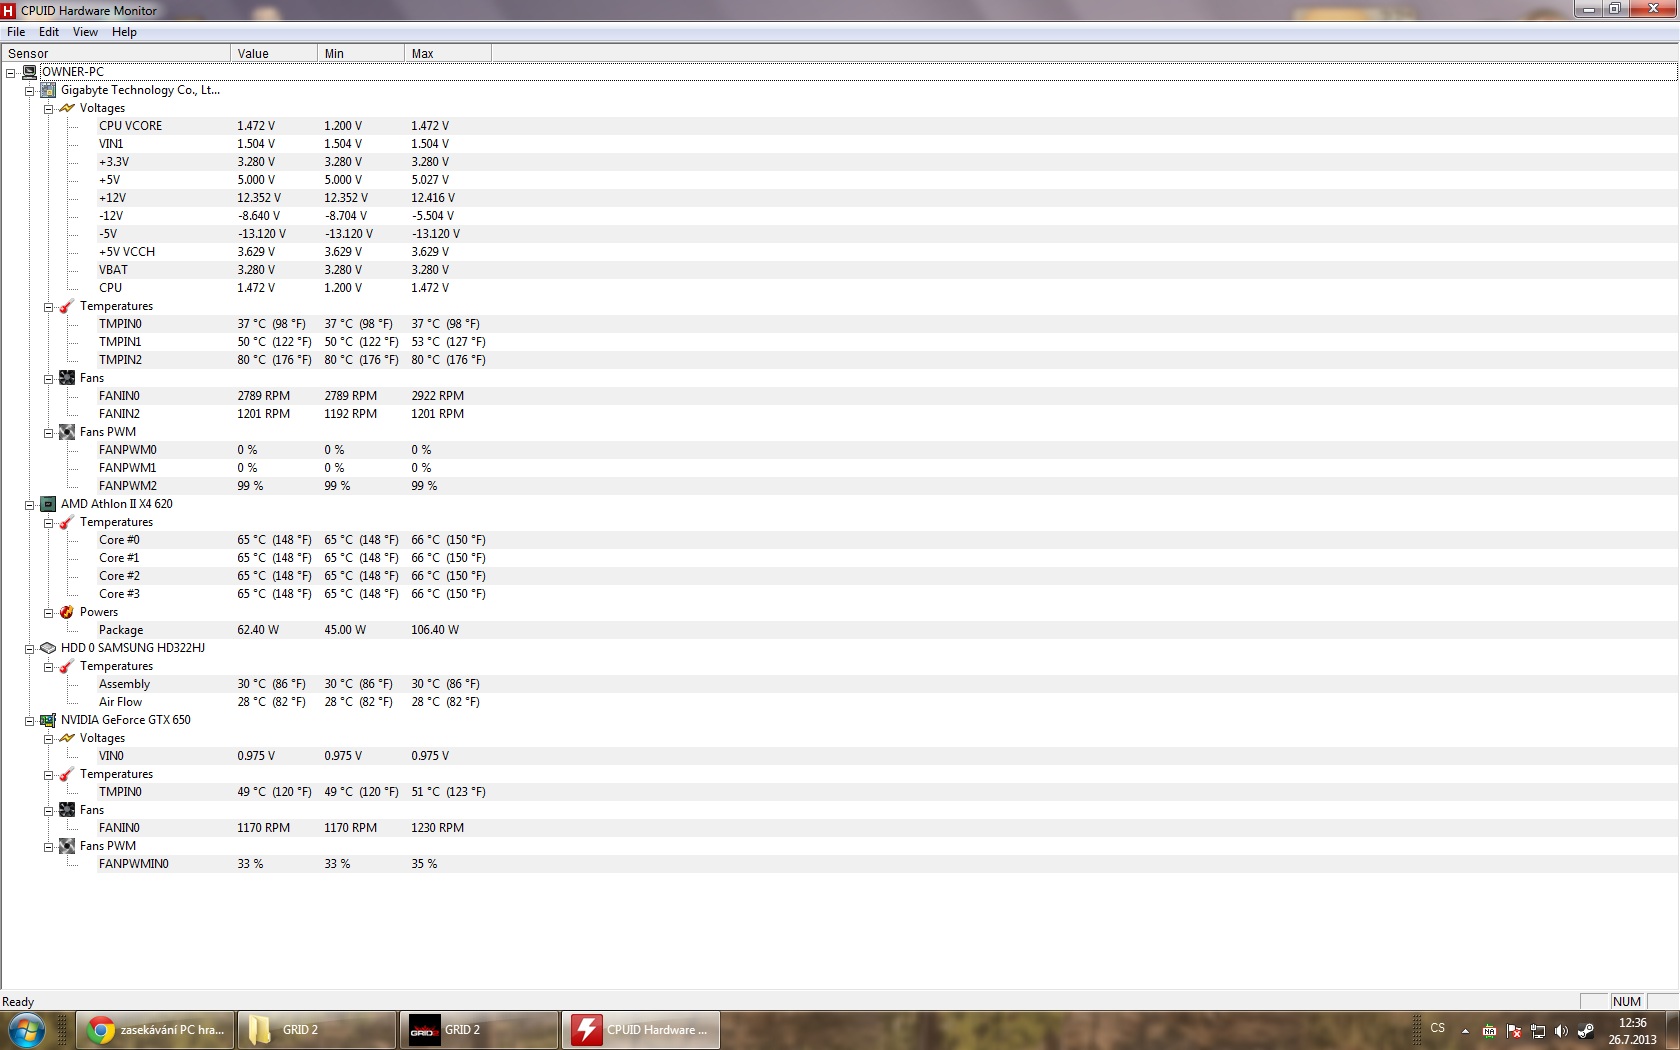
Task: Open the Help menu
Action: point(124,32)
